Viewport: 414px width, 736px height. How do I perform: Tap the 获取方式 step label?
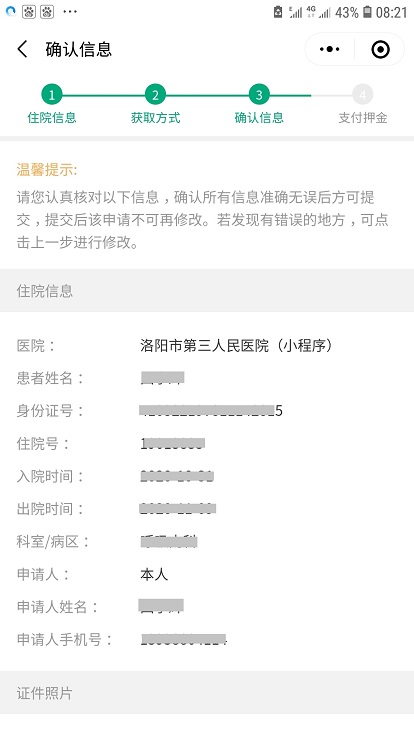point(155,118)
